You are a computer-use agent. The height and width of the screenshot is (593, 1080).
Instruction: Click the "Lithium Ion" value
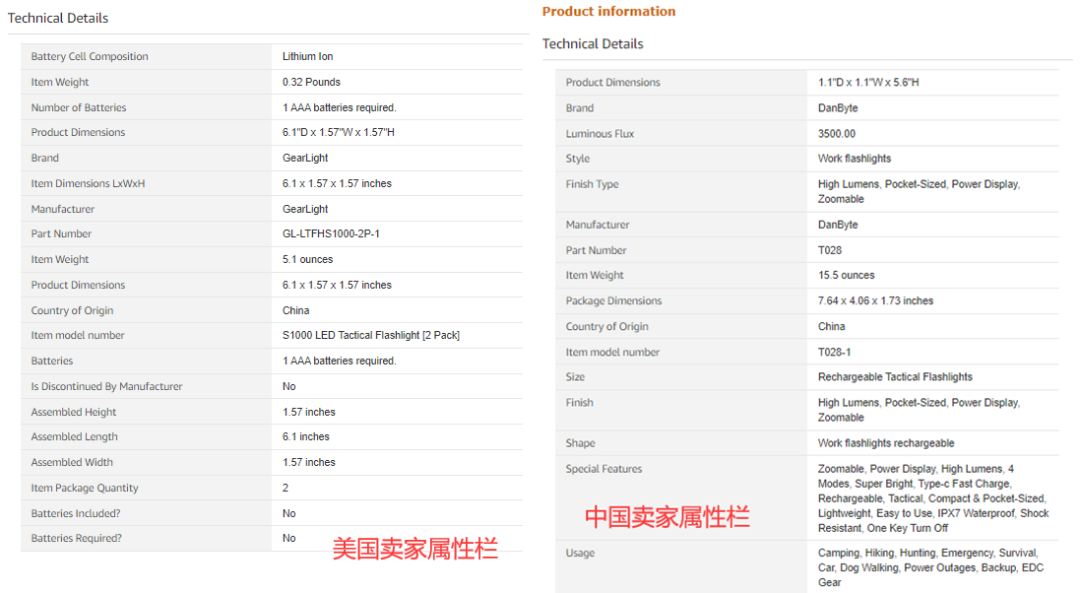[x=308, y=56]
